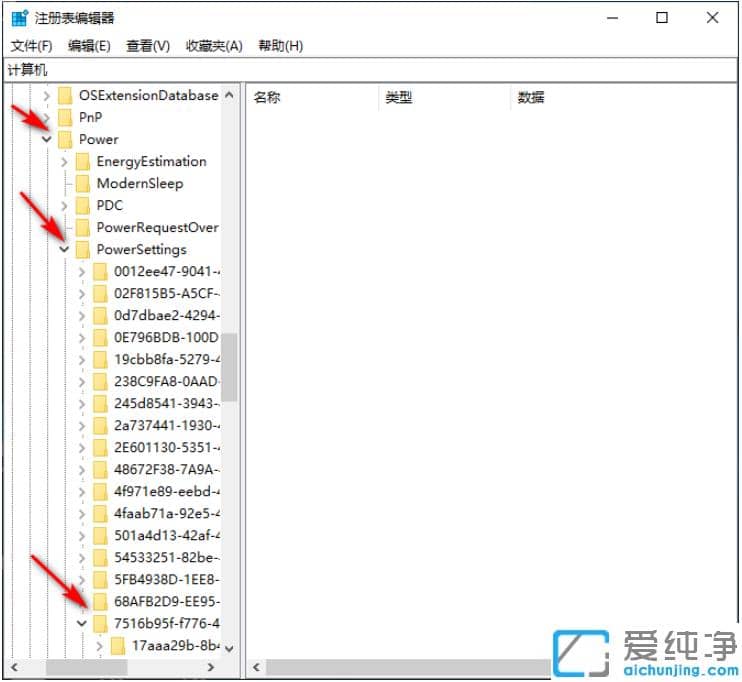Collapse the Power key
The image size is (742, 682).
click(46, 139)
